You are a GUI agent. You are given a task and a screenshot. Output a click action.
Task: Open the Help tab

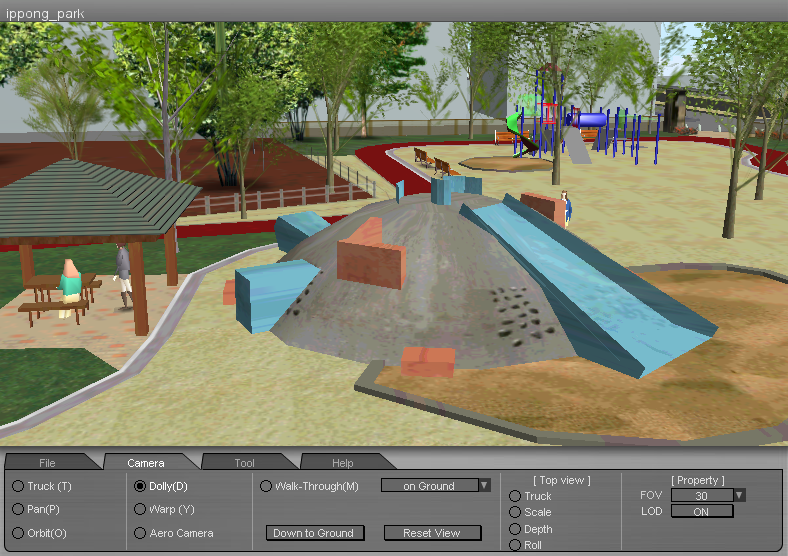pos(343,462)
